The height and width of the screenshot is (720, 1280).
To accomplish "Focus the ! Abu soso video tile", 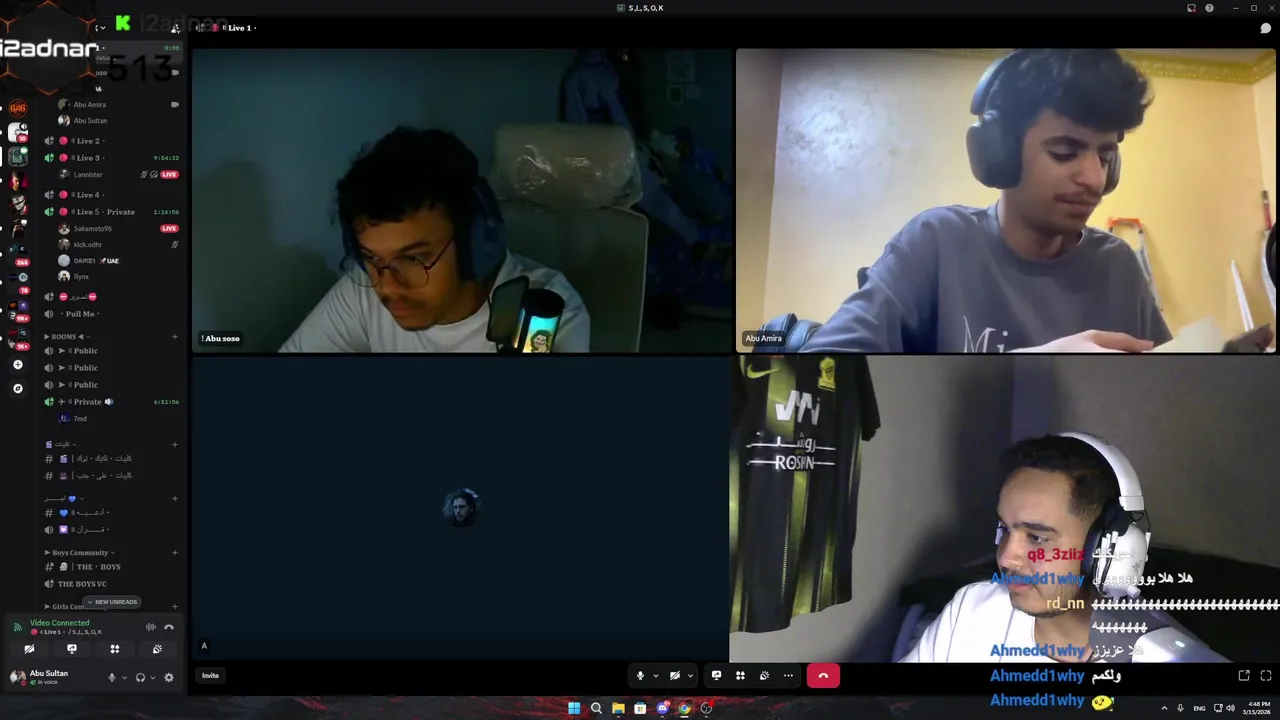I will [x=462, y=200].
